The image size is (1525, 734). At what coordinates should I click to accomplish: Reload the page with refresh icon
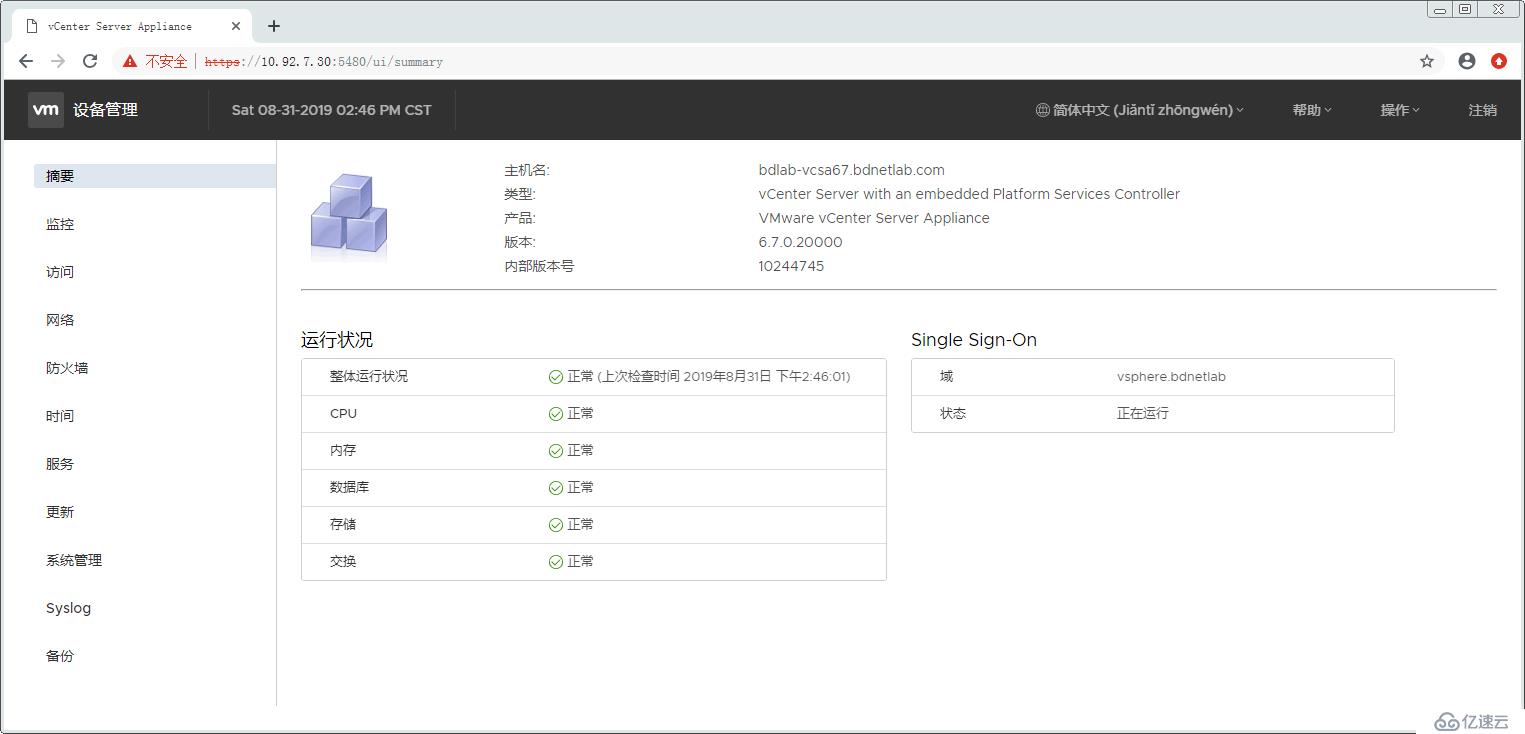tap(90, 61)
